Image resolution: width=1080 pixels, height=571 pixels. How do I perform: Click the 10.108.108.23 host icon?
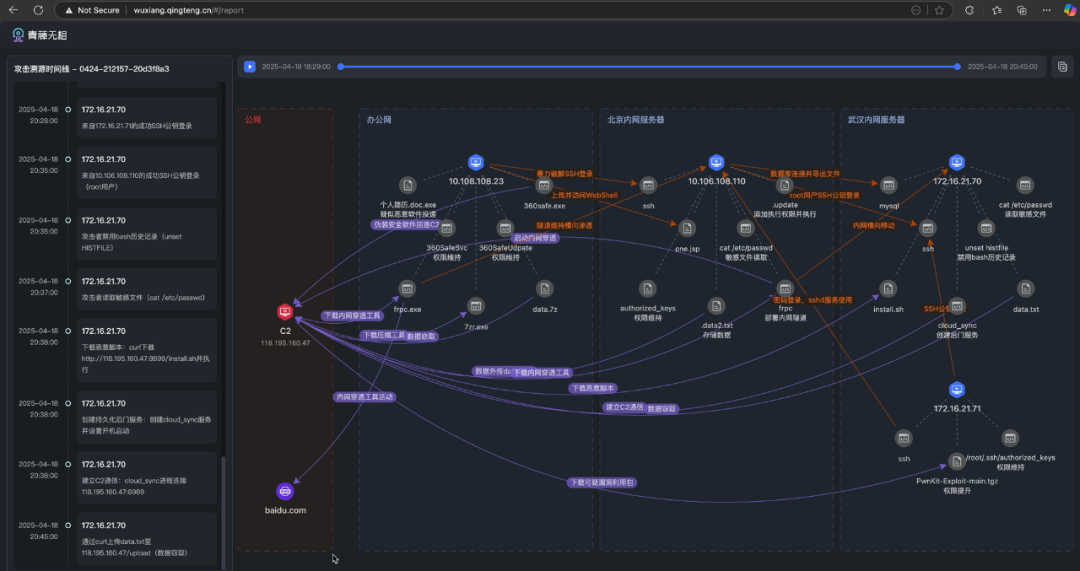(476, 162)
